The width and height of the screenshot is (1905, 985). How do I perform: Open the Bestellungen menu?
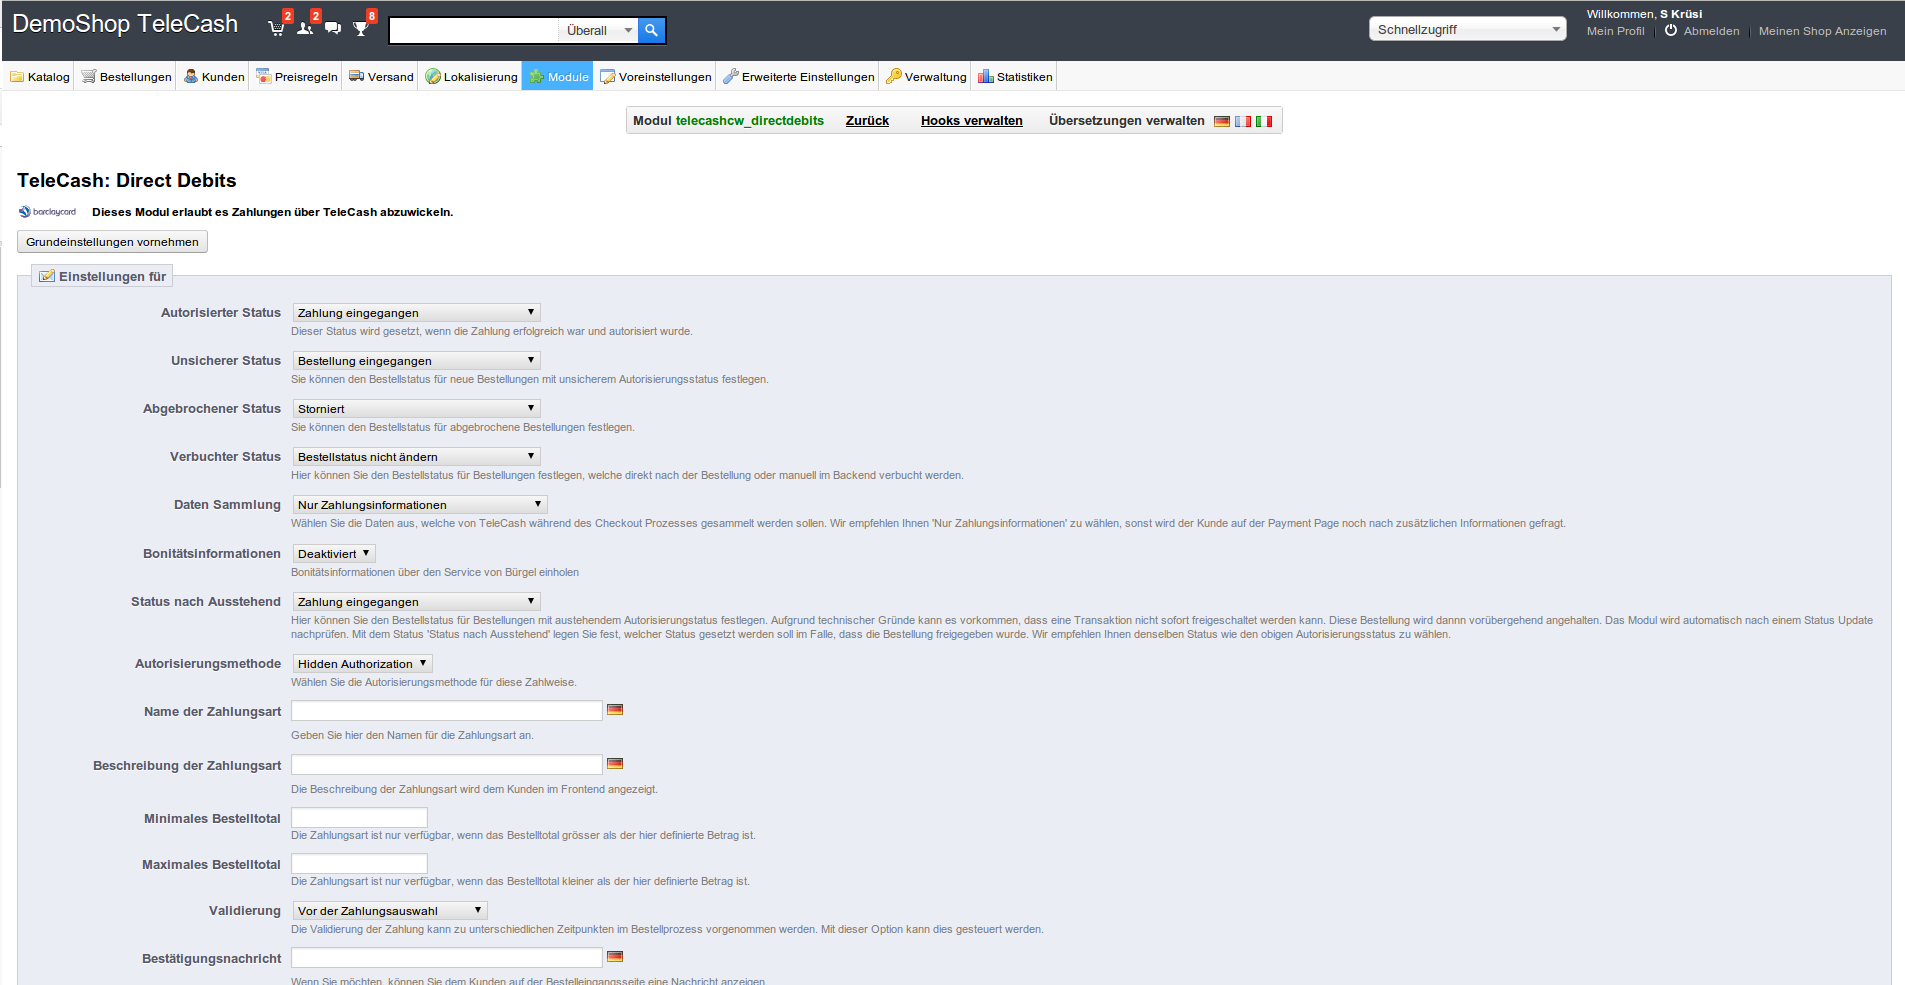(126, 77)
